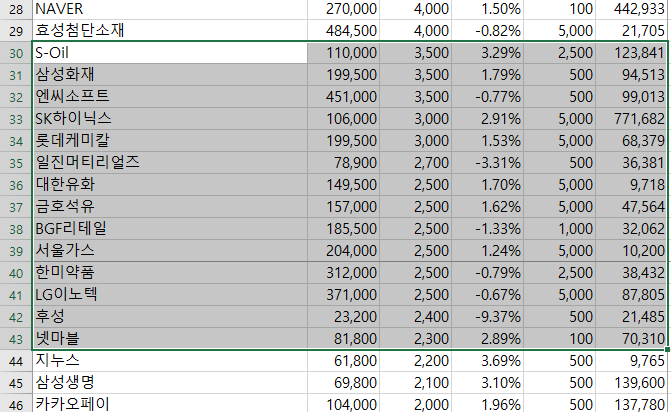
Task: Click the percent cell 3.29%
Action: tap(487, 53)
